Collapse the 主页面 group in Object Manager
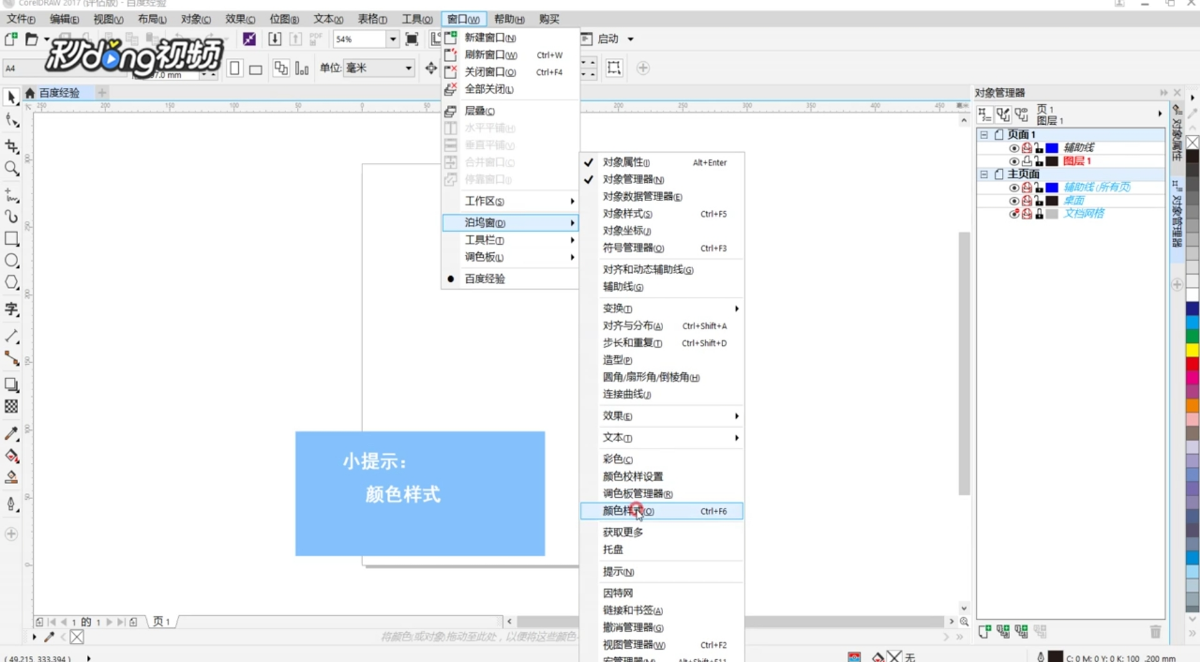The height and width of the screenshot is (662, 1200). click(x=983, y=173)
